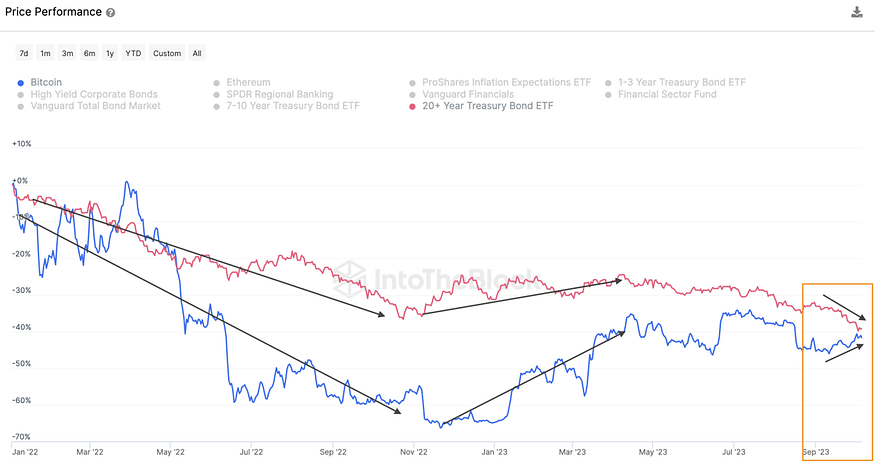
Task: Open the Custom date range picker
Action: [167, 53]
